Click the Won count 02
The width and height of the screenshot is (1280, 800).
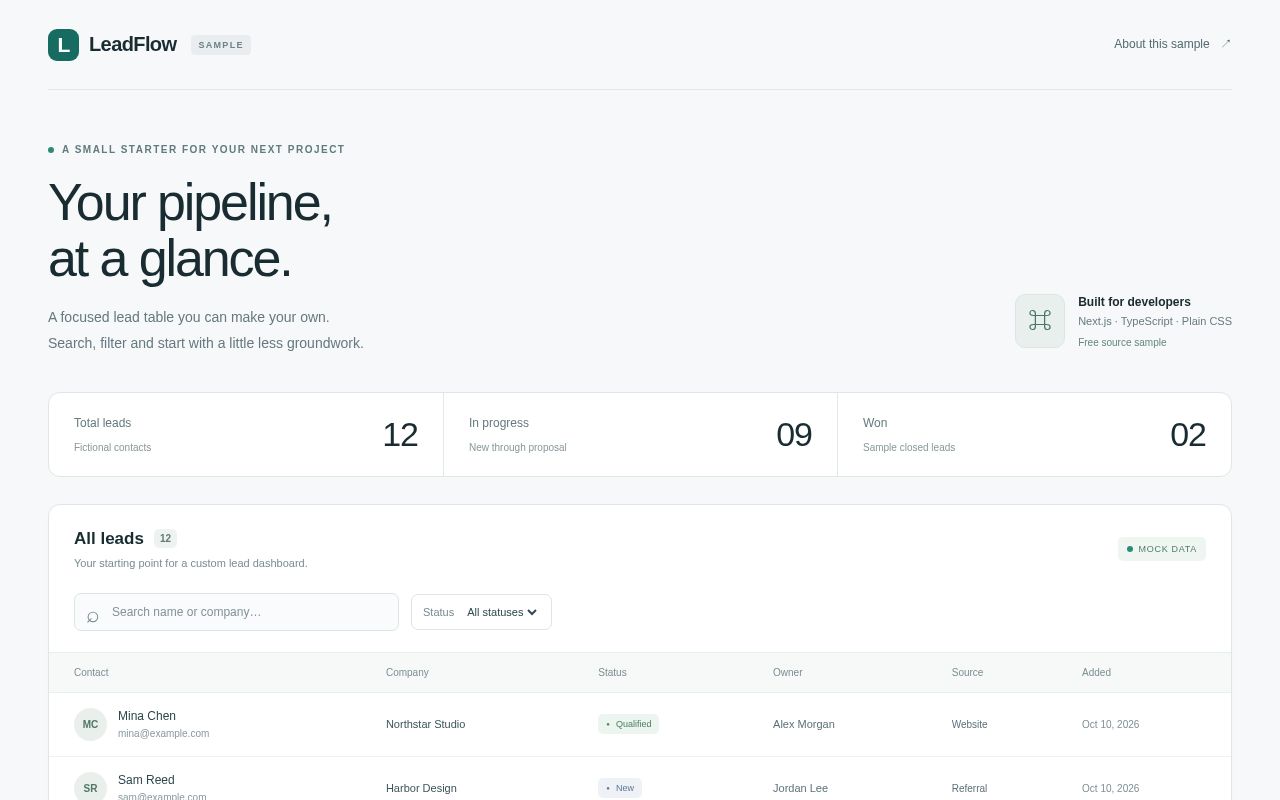tap(1188, 435)
